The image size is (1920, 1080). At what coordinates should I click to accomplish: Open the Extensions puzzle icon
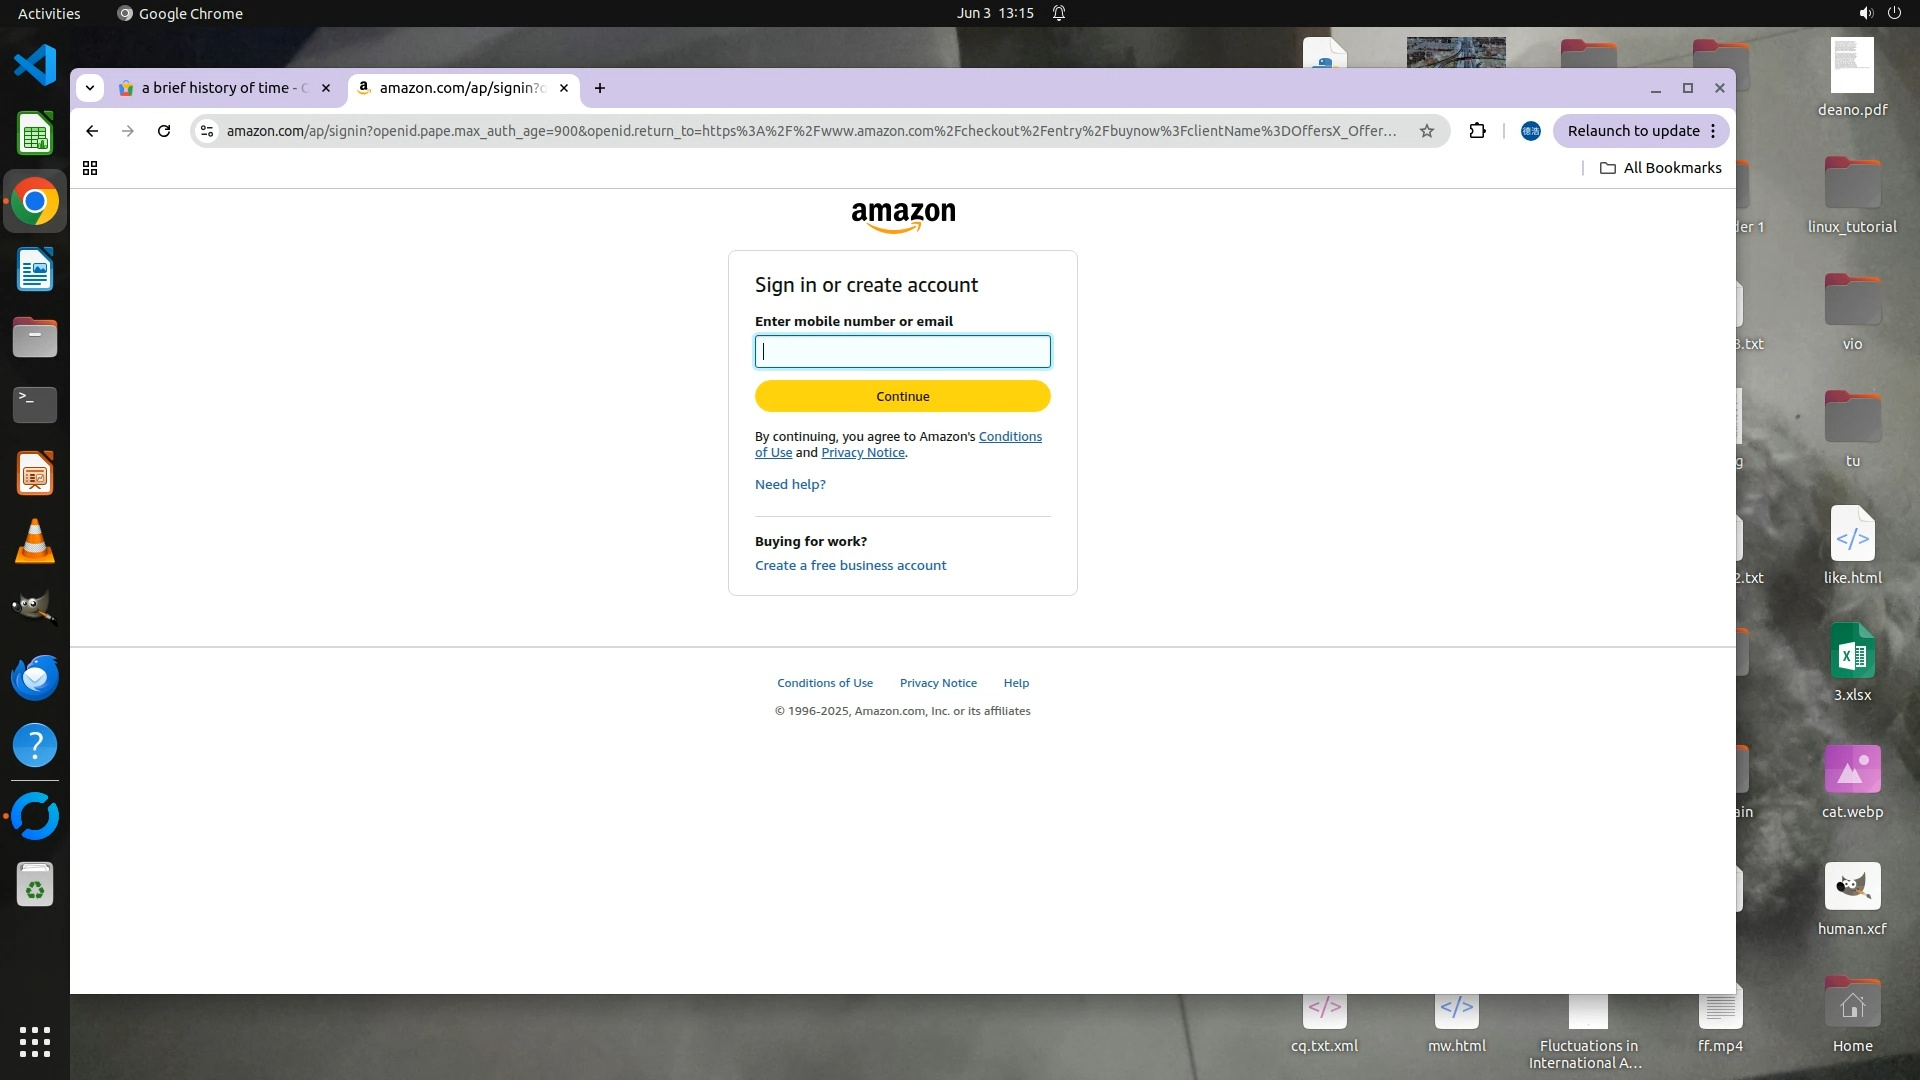click(x=1477, y=131)
